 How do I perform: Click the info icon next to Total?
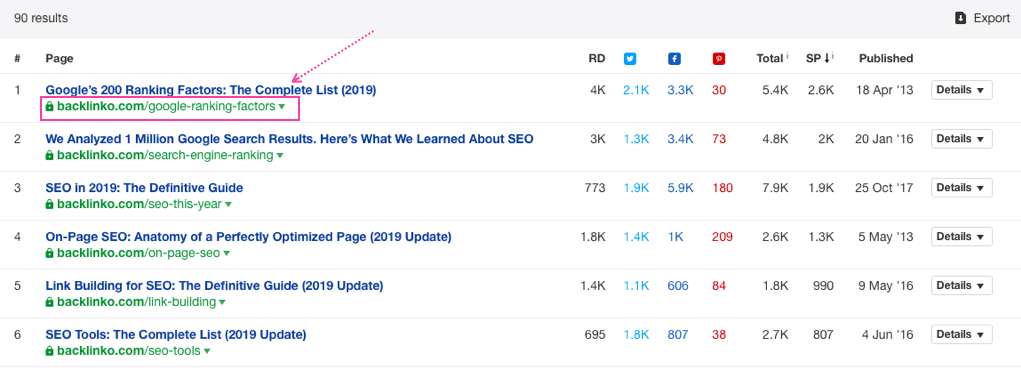787,56
